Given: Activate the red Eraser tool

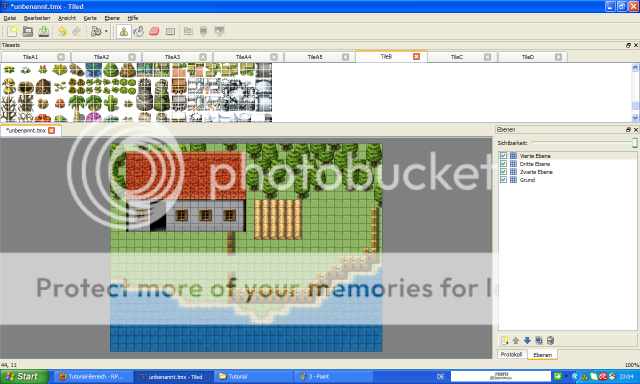Looking at the screenshot, I should click(x=154, y=31).
